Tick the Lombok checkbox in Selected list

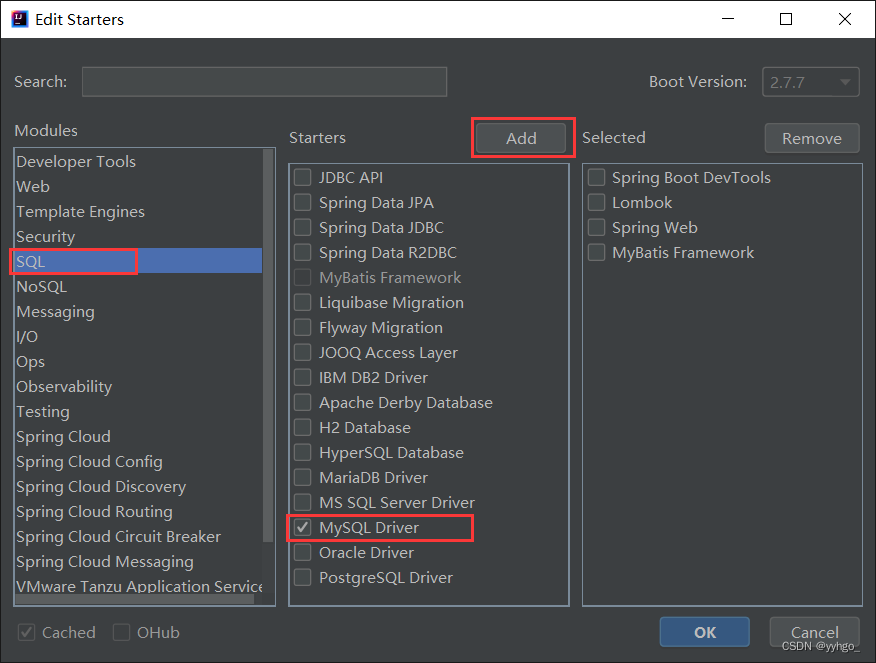pyautogui.click(x=597, y=202)
